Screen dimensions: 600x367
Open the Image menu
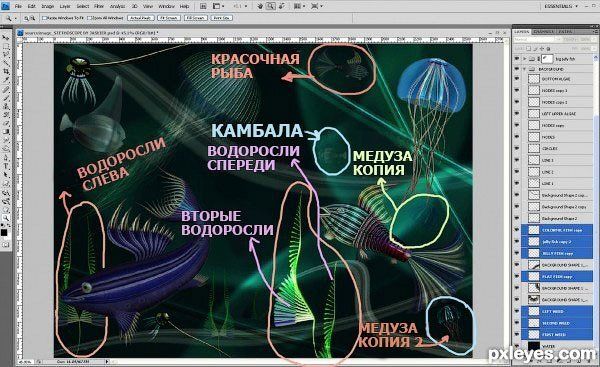pos(47,7)
